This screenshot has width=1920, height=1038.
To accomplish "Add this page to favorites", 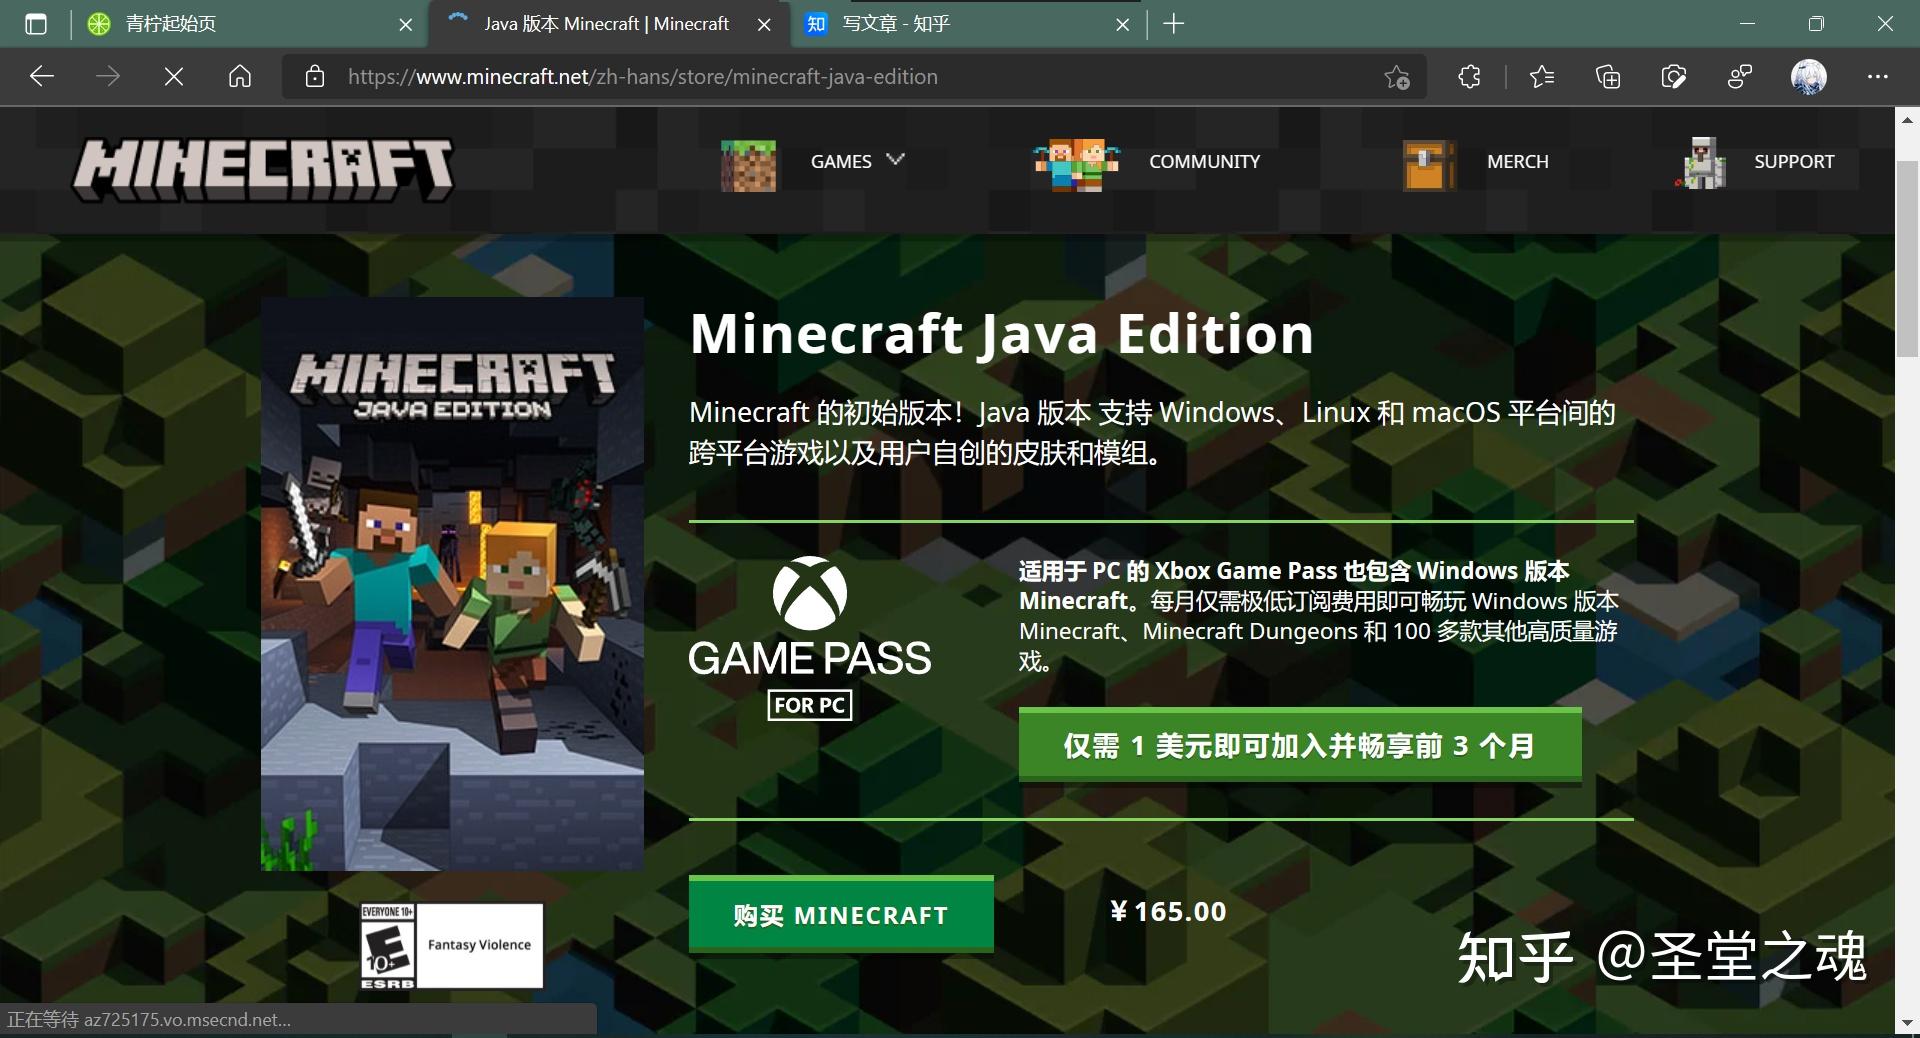I will [x=1396, y=76].
